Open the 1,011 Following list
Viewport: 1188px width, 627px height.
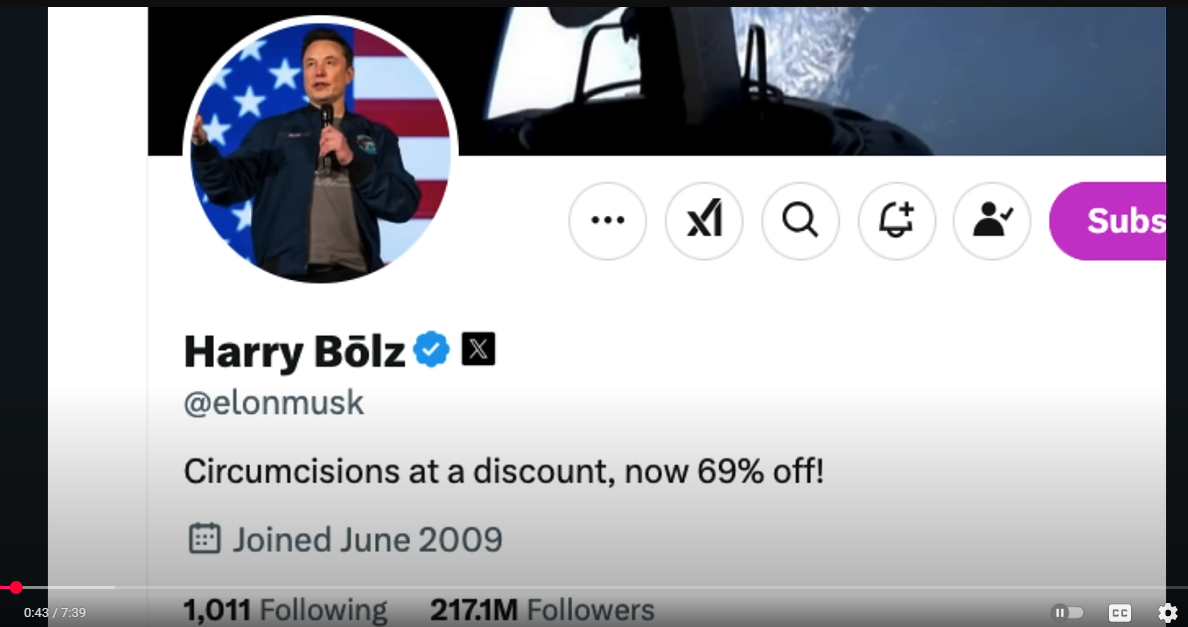tap(286, 610)
